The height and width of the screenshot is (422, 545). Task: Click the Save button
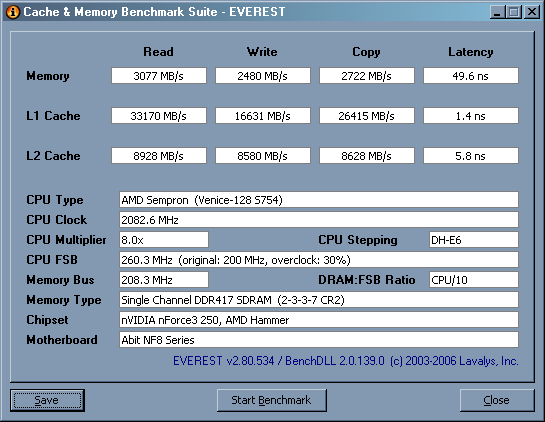47,400
